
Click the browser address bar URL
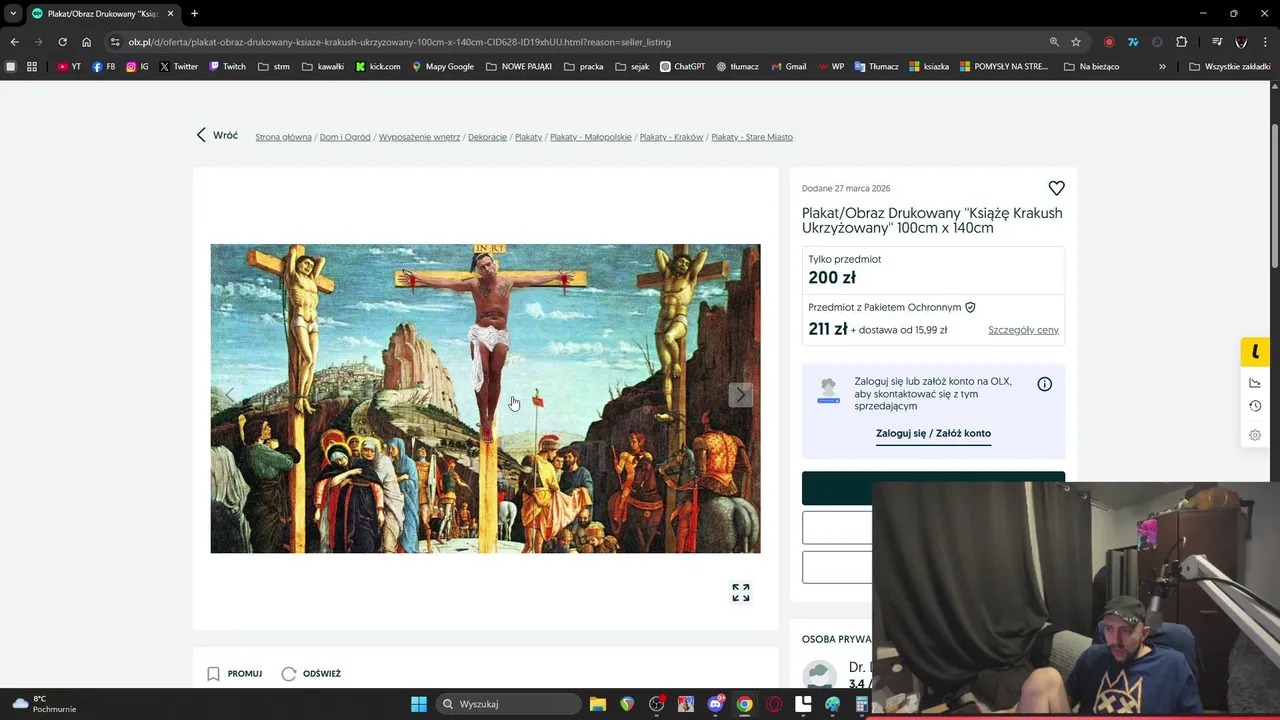399,42
